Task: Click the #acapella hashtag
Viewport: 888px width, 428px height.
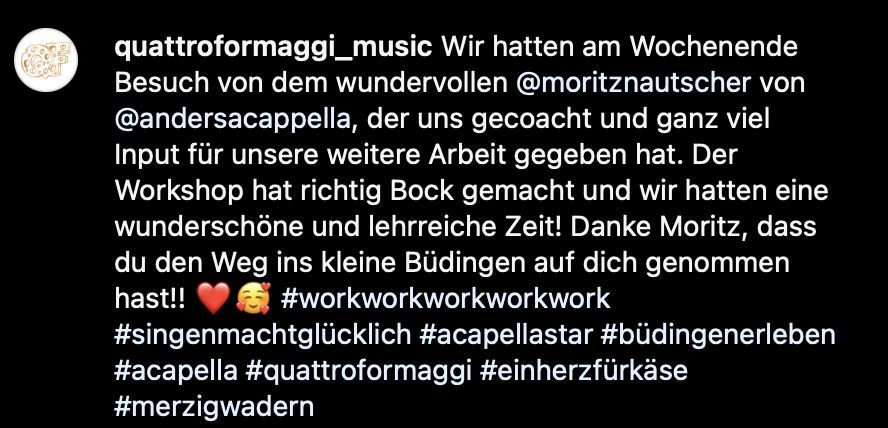Action: (x=176, y=371)
